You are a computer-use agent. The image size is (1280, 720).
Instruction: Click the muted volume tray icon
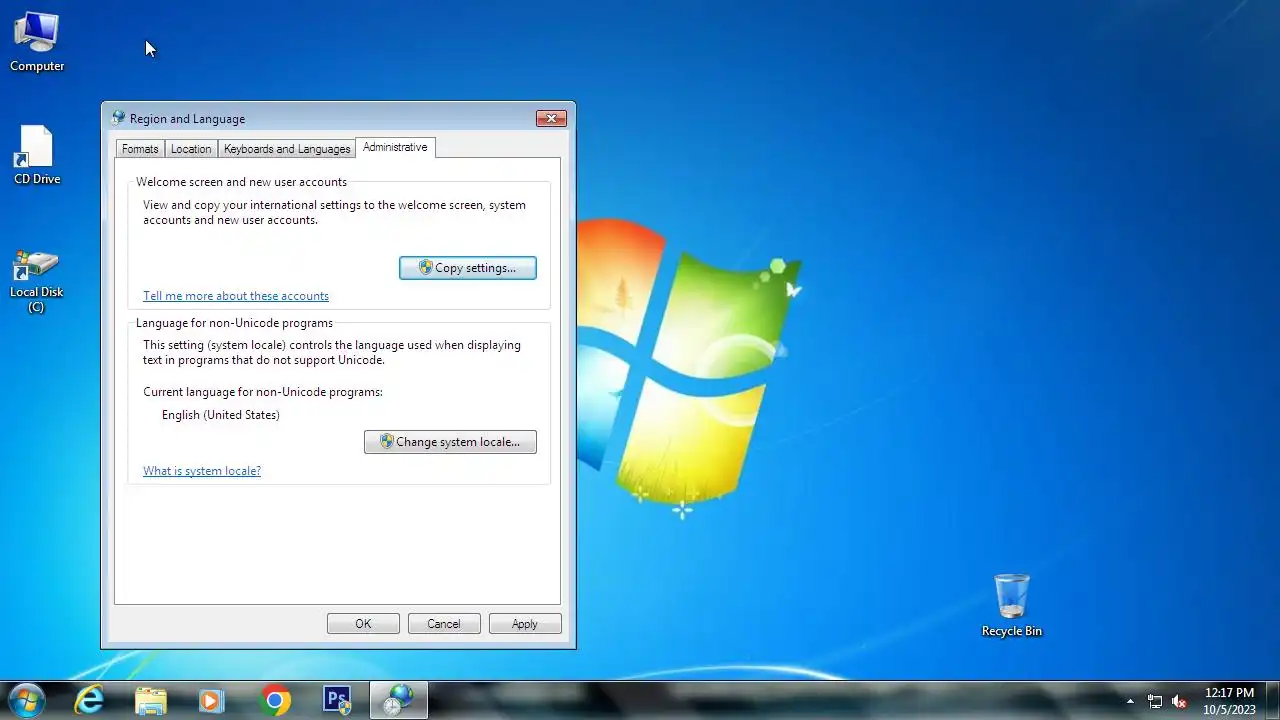tap(1180, 701)
